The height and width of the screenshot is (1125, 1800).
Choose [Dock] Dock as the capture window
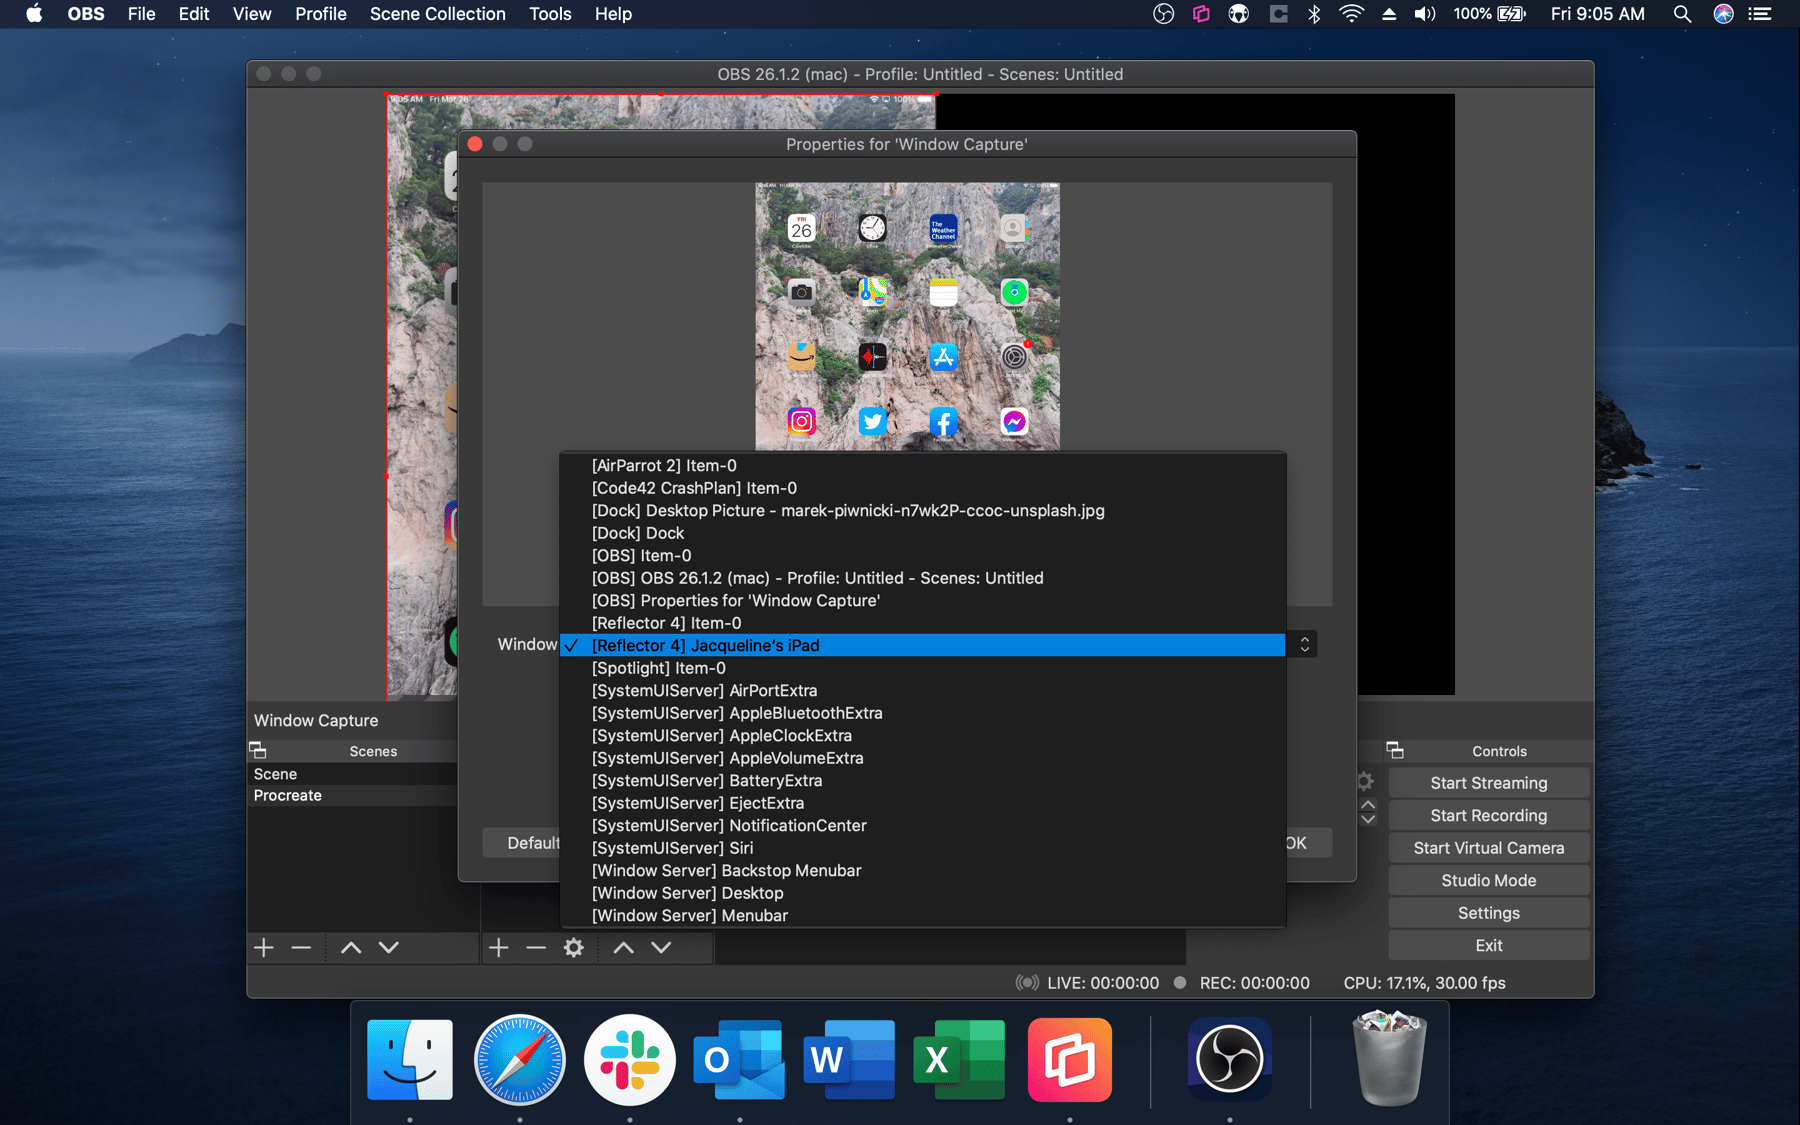638,533
